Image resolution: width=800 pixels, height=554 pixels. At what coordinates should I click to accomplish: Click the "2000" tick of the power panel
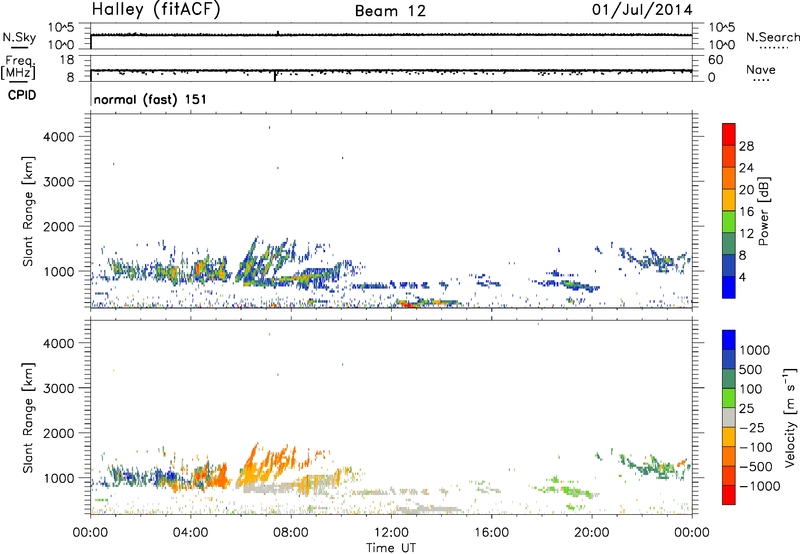(x=59, y=226)
